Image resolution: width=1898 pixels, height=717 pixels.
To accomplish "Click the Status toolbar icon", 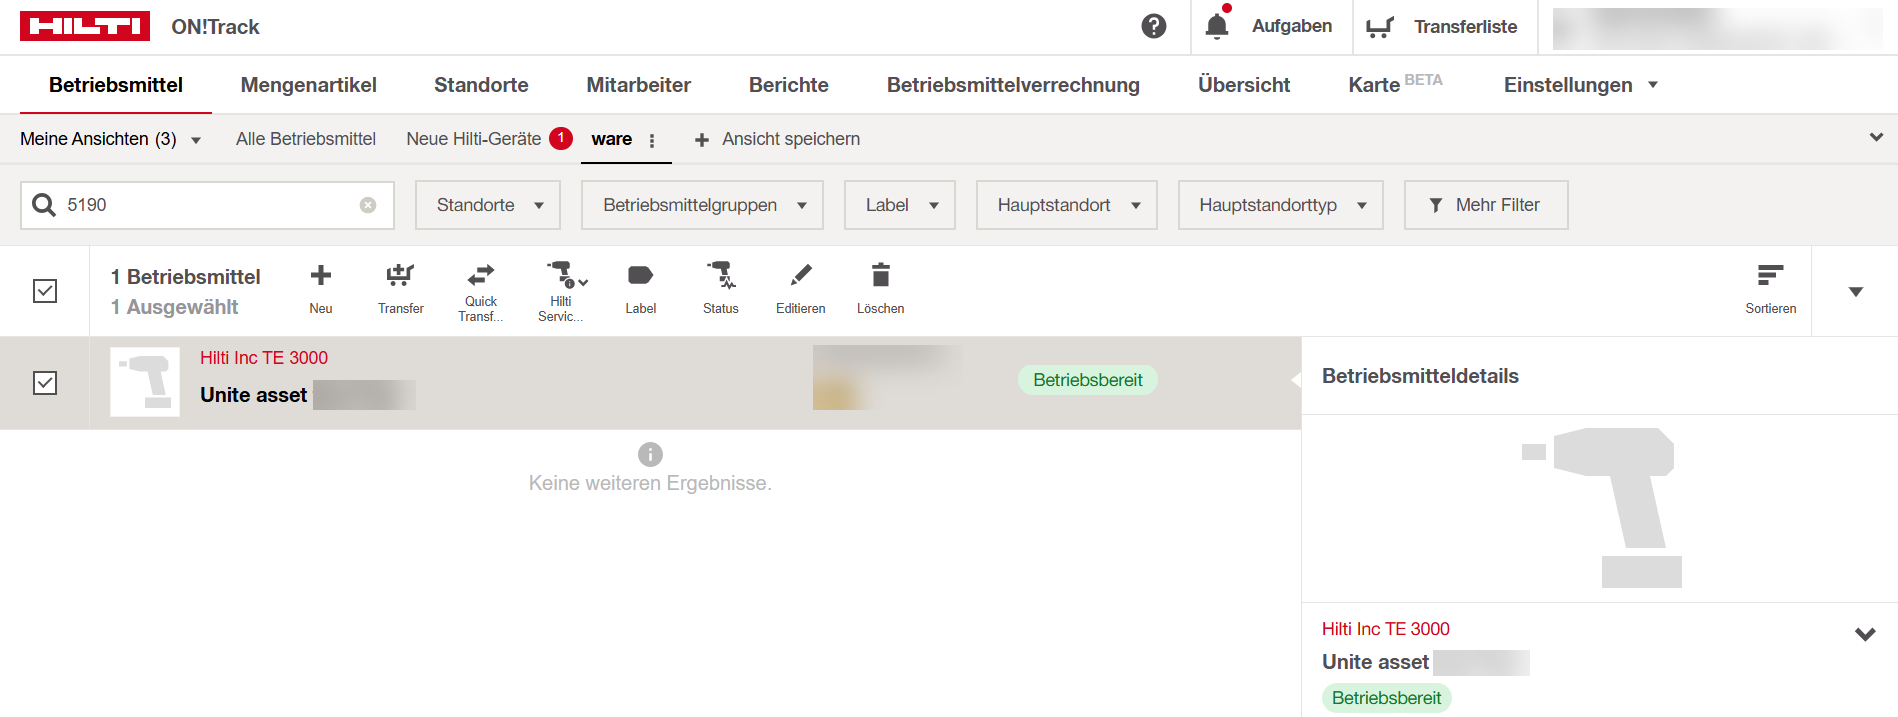I will coord(721,289).
